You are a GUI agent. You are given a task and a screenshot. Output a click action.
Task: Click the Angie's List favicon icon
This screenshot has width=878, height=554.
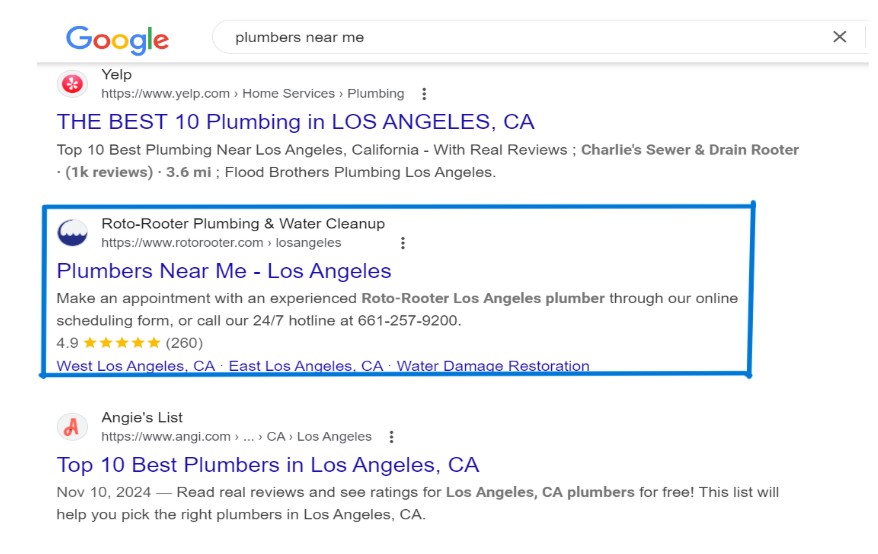click(72, 427)
